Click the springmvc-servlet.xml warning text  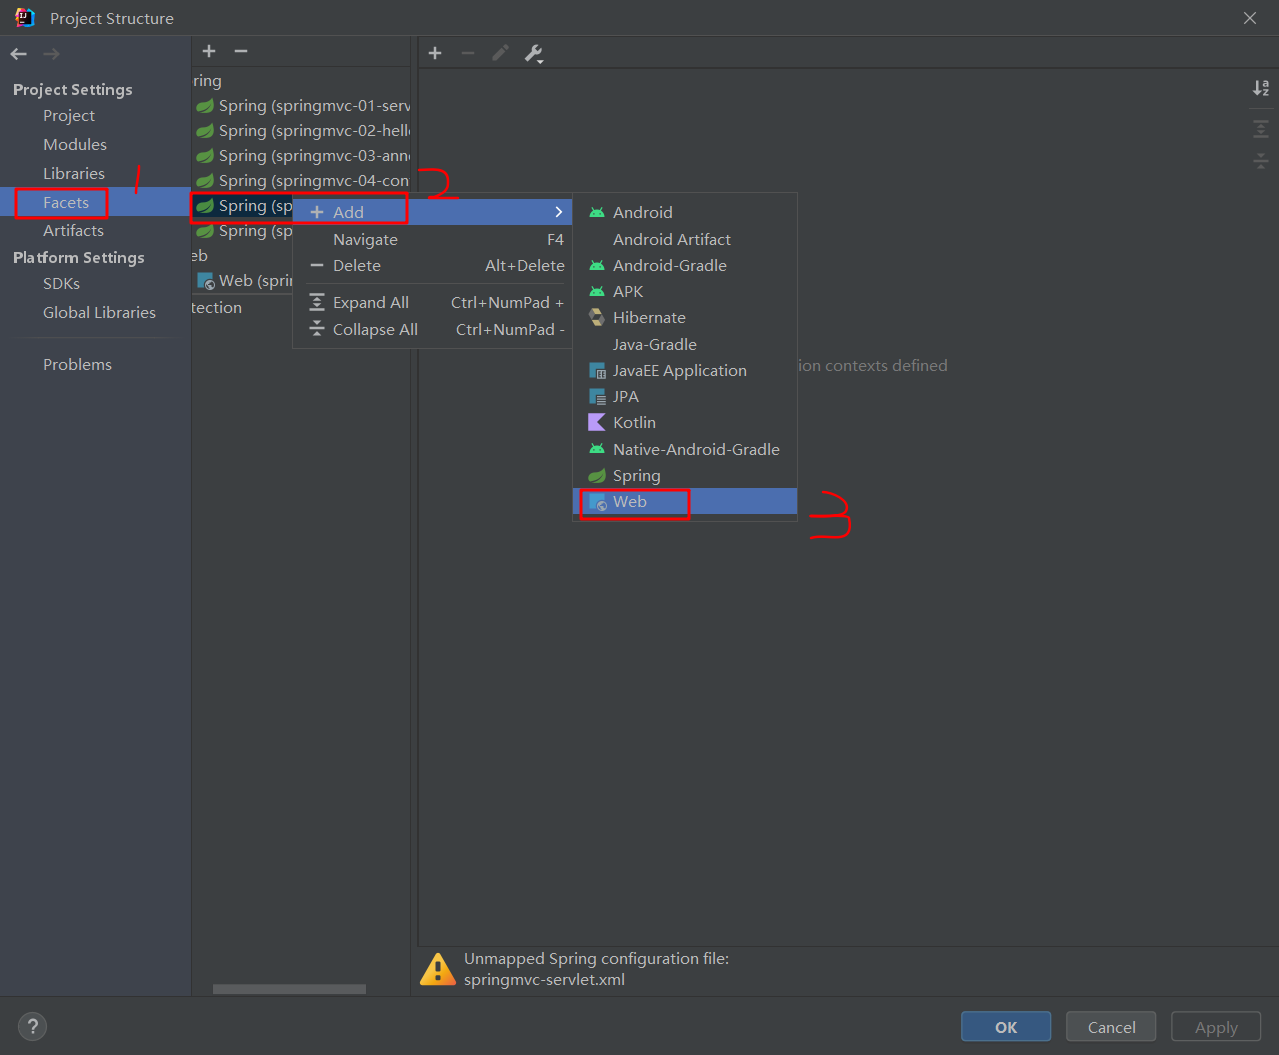(544, 980)
